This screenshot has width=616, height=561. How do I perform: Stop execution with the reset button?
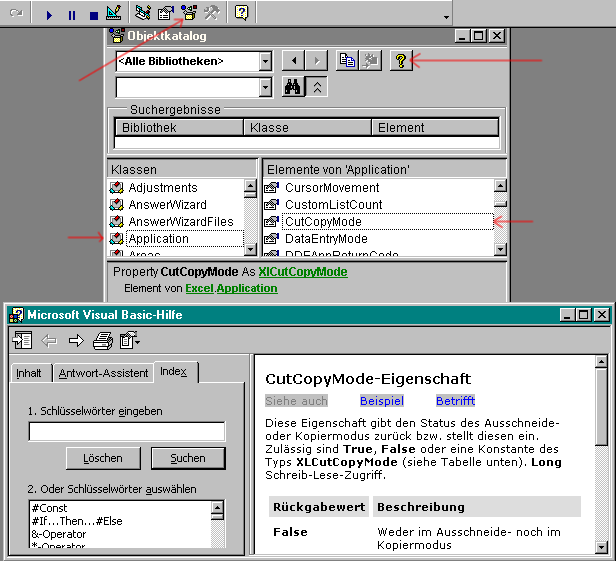[x=94, y=15]
